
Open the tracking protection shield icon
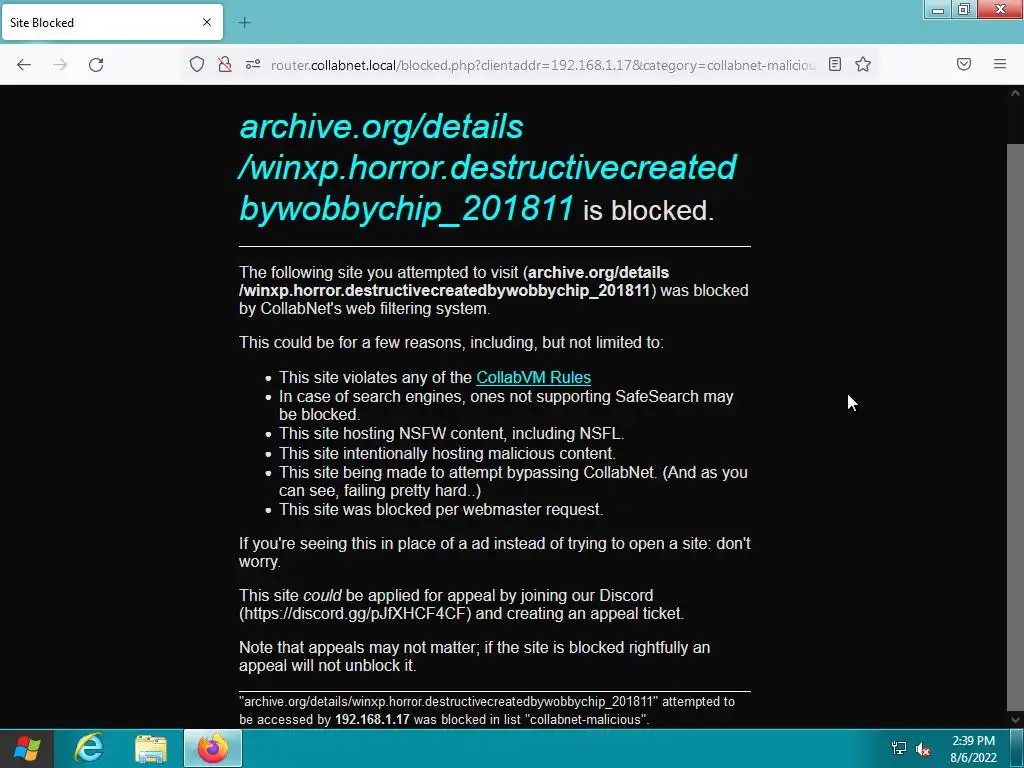197,65
